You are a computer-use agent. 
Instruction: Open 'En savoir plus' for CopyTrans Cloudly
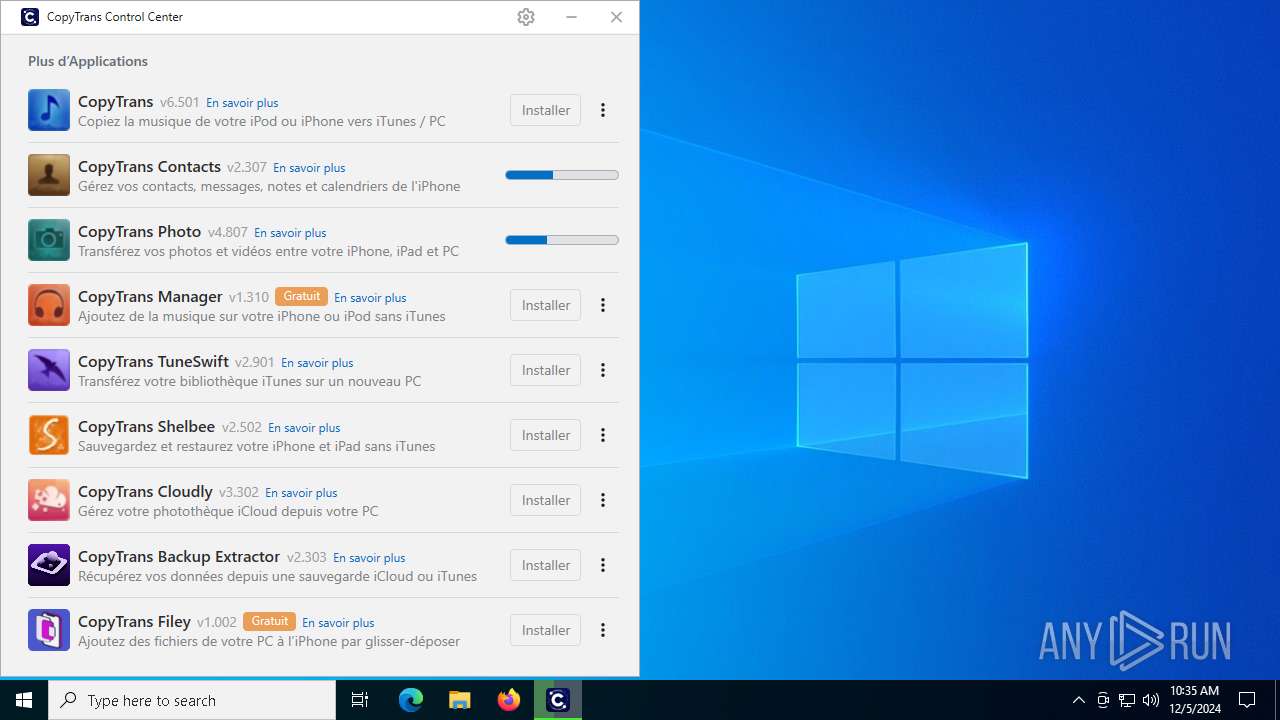click(x=301, y=493)
